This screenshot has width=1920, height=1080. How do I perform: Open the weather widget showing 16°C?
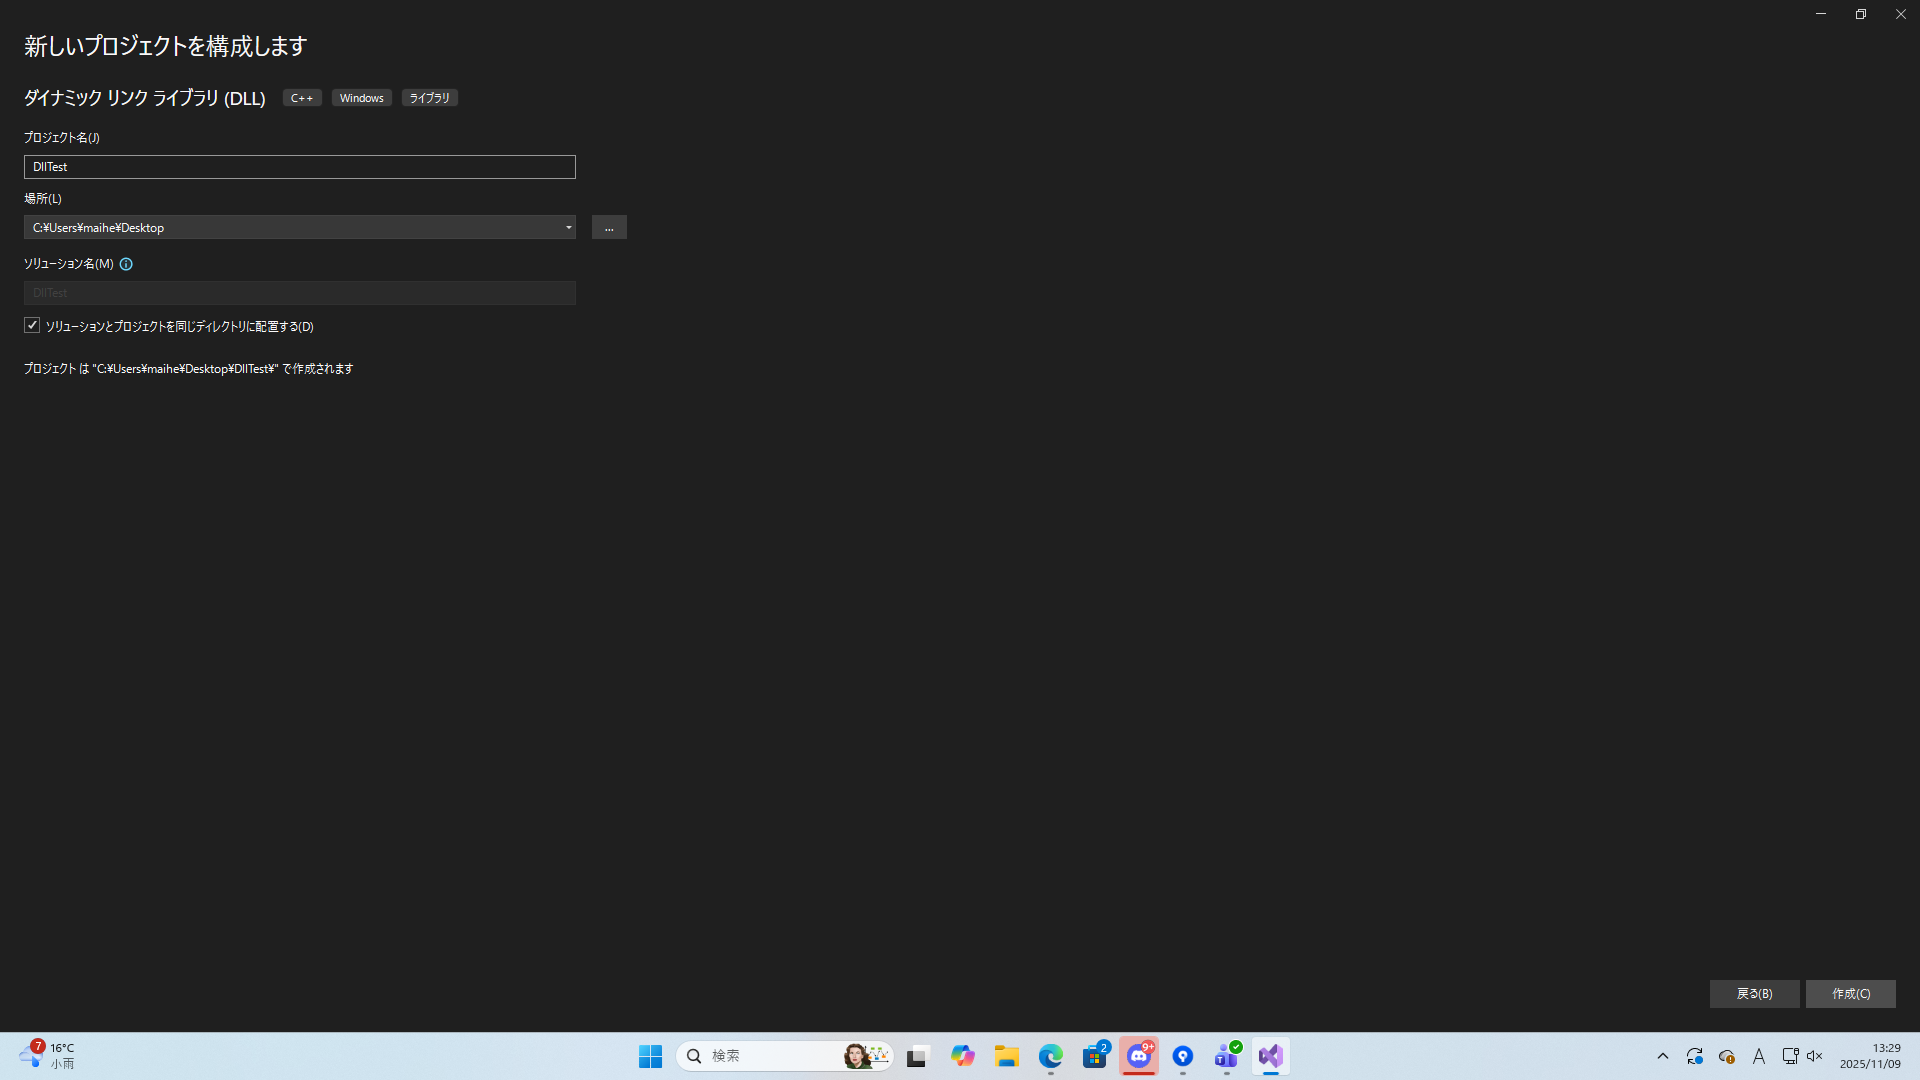(x=48, y=1056)
